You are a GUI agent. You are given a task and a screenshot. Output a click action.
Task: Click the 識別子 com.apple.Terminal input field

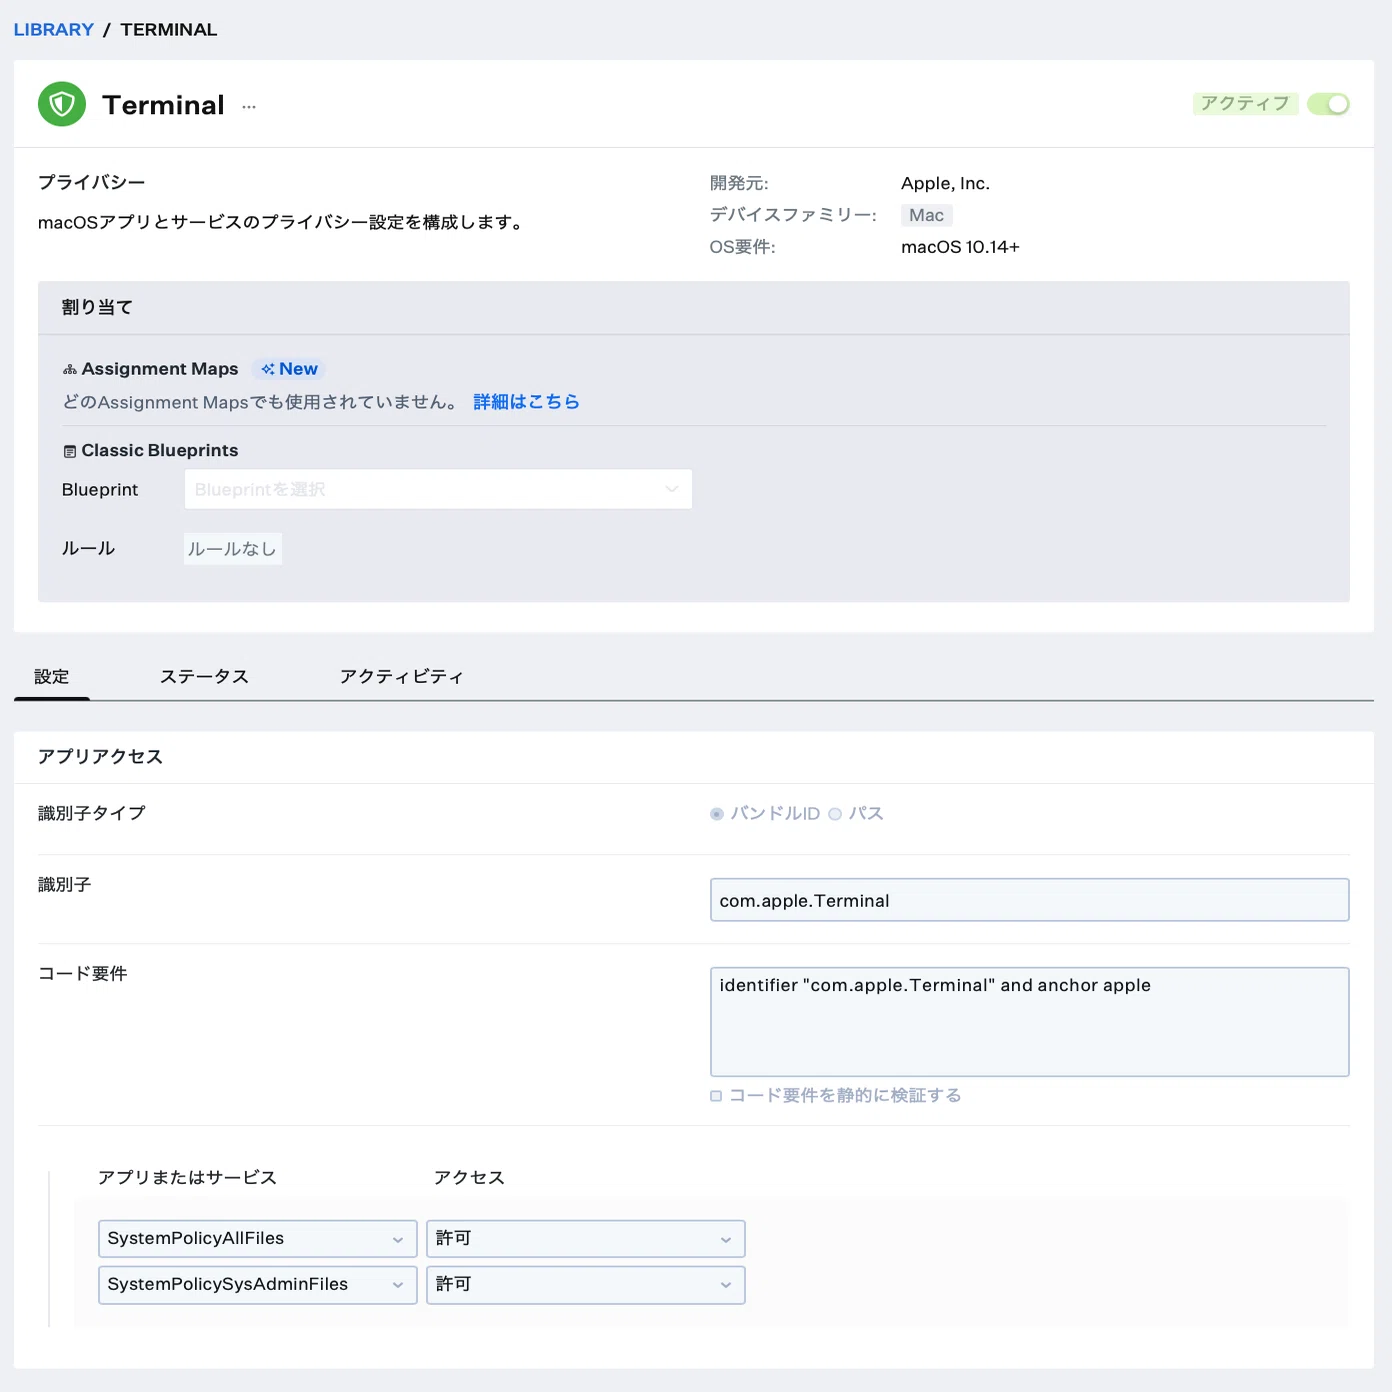click(1030, 900)
